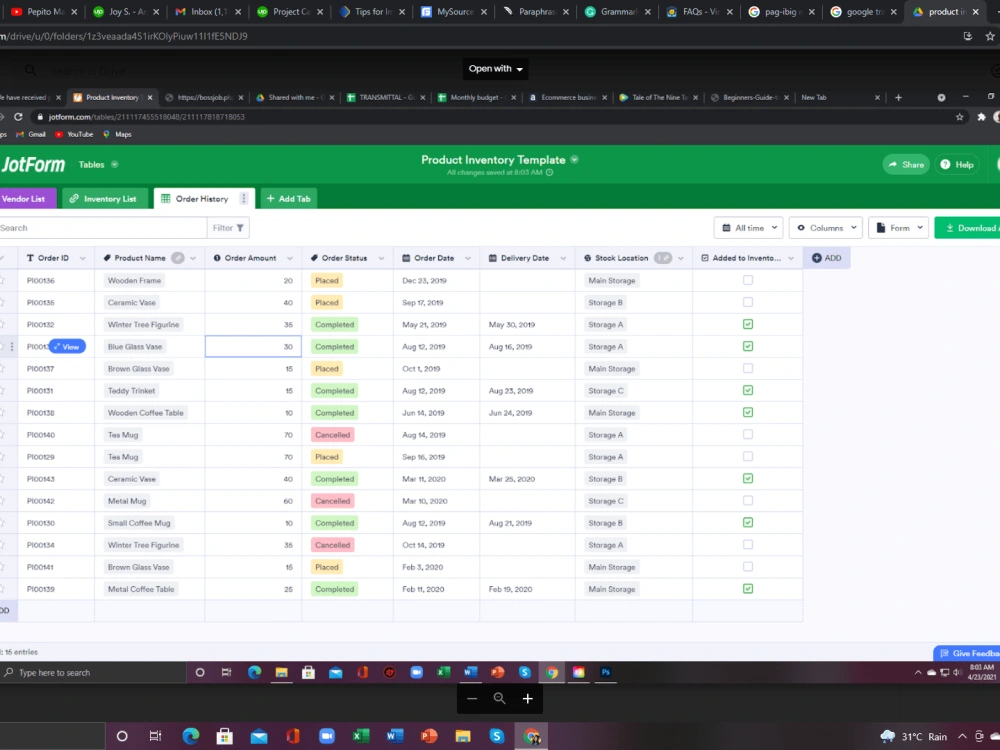1000x750 pixels.
Task: Open the extensions puzzle icon
Action: tap(982, 117)
